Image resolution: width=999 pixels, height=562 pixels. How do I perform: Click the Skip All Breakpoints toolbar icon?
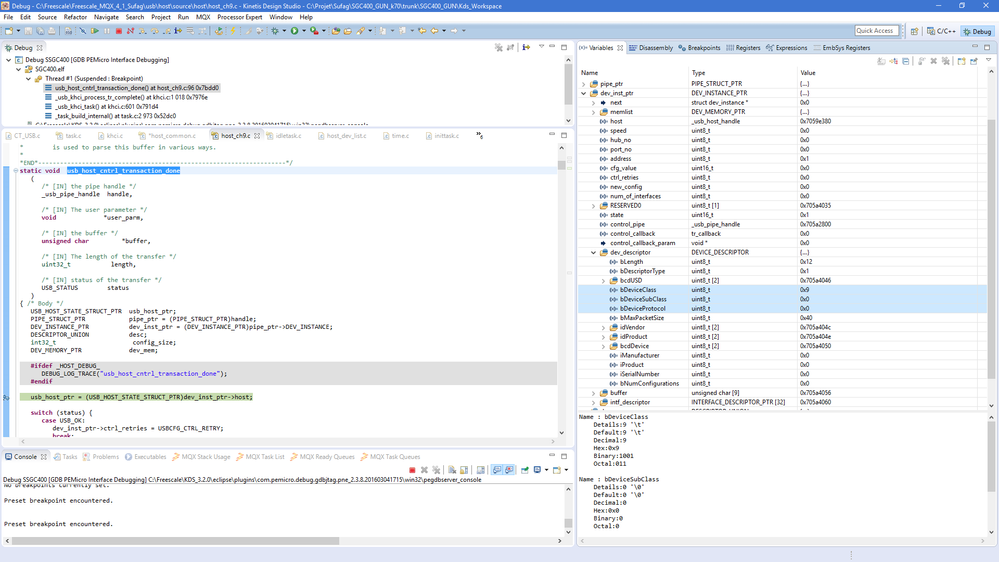pos(82,31)
